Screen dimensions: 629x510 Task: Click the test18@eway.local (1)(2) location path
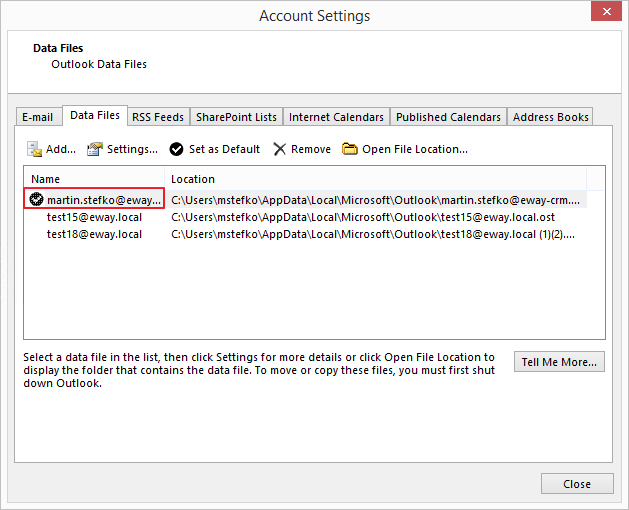tap(373, 234)
